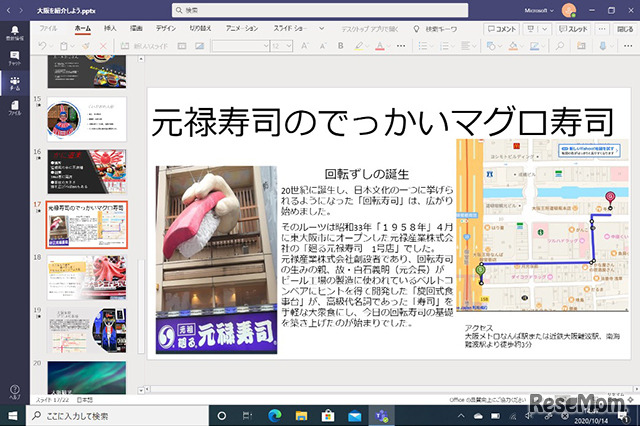Click the 検索キーワード tell-me box
640x426 pixels.
(435, 29)
